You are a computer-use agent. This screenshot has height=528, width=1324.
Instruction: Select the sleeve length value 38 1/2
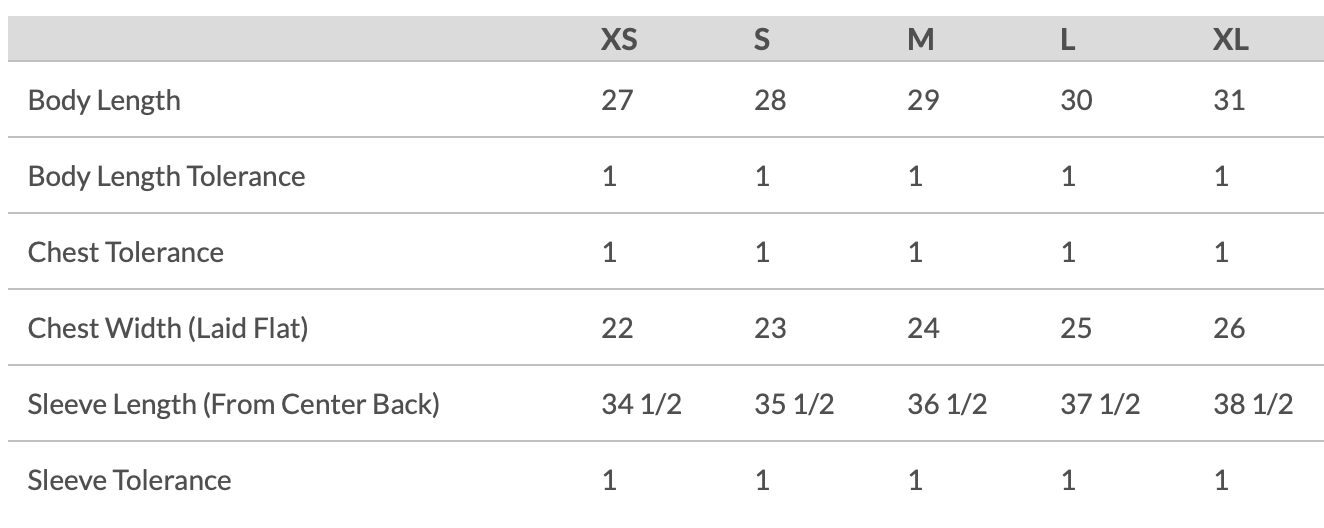point(1252,404)
